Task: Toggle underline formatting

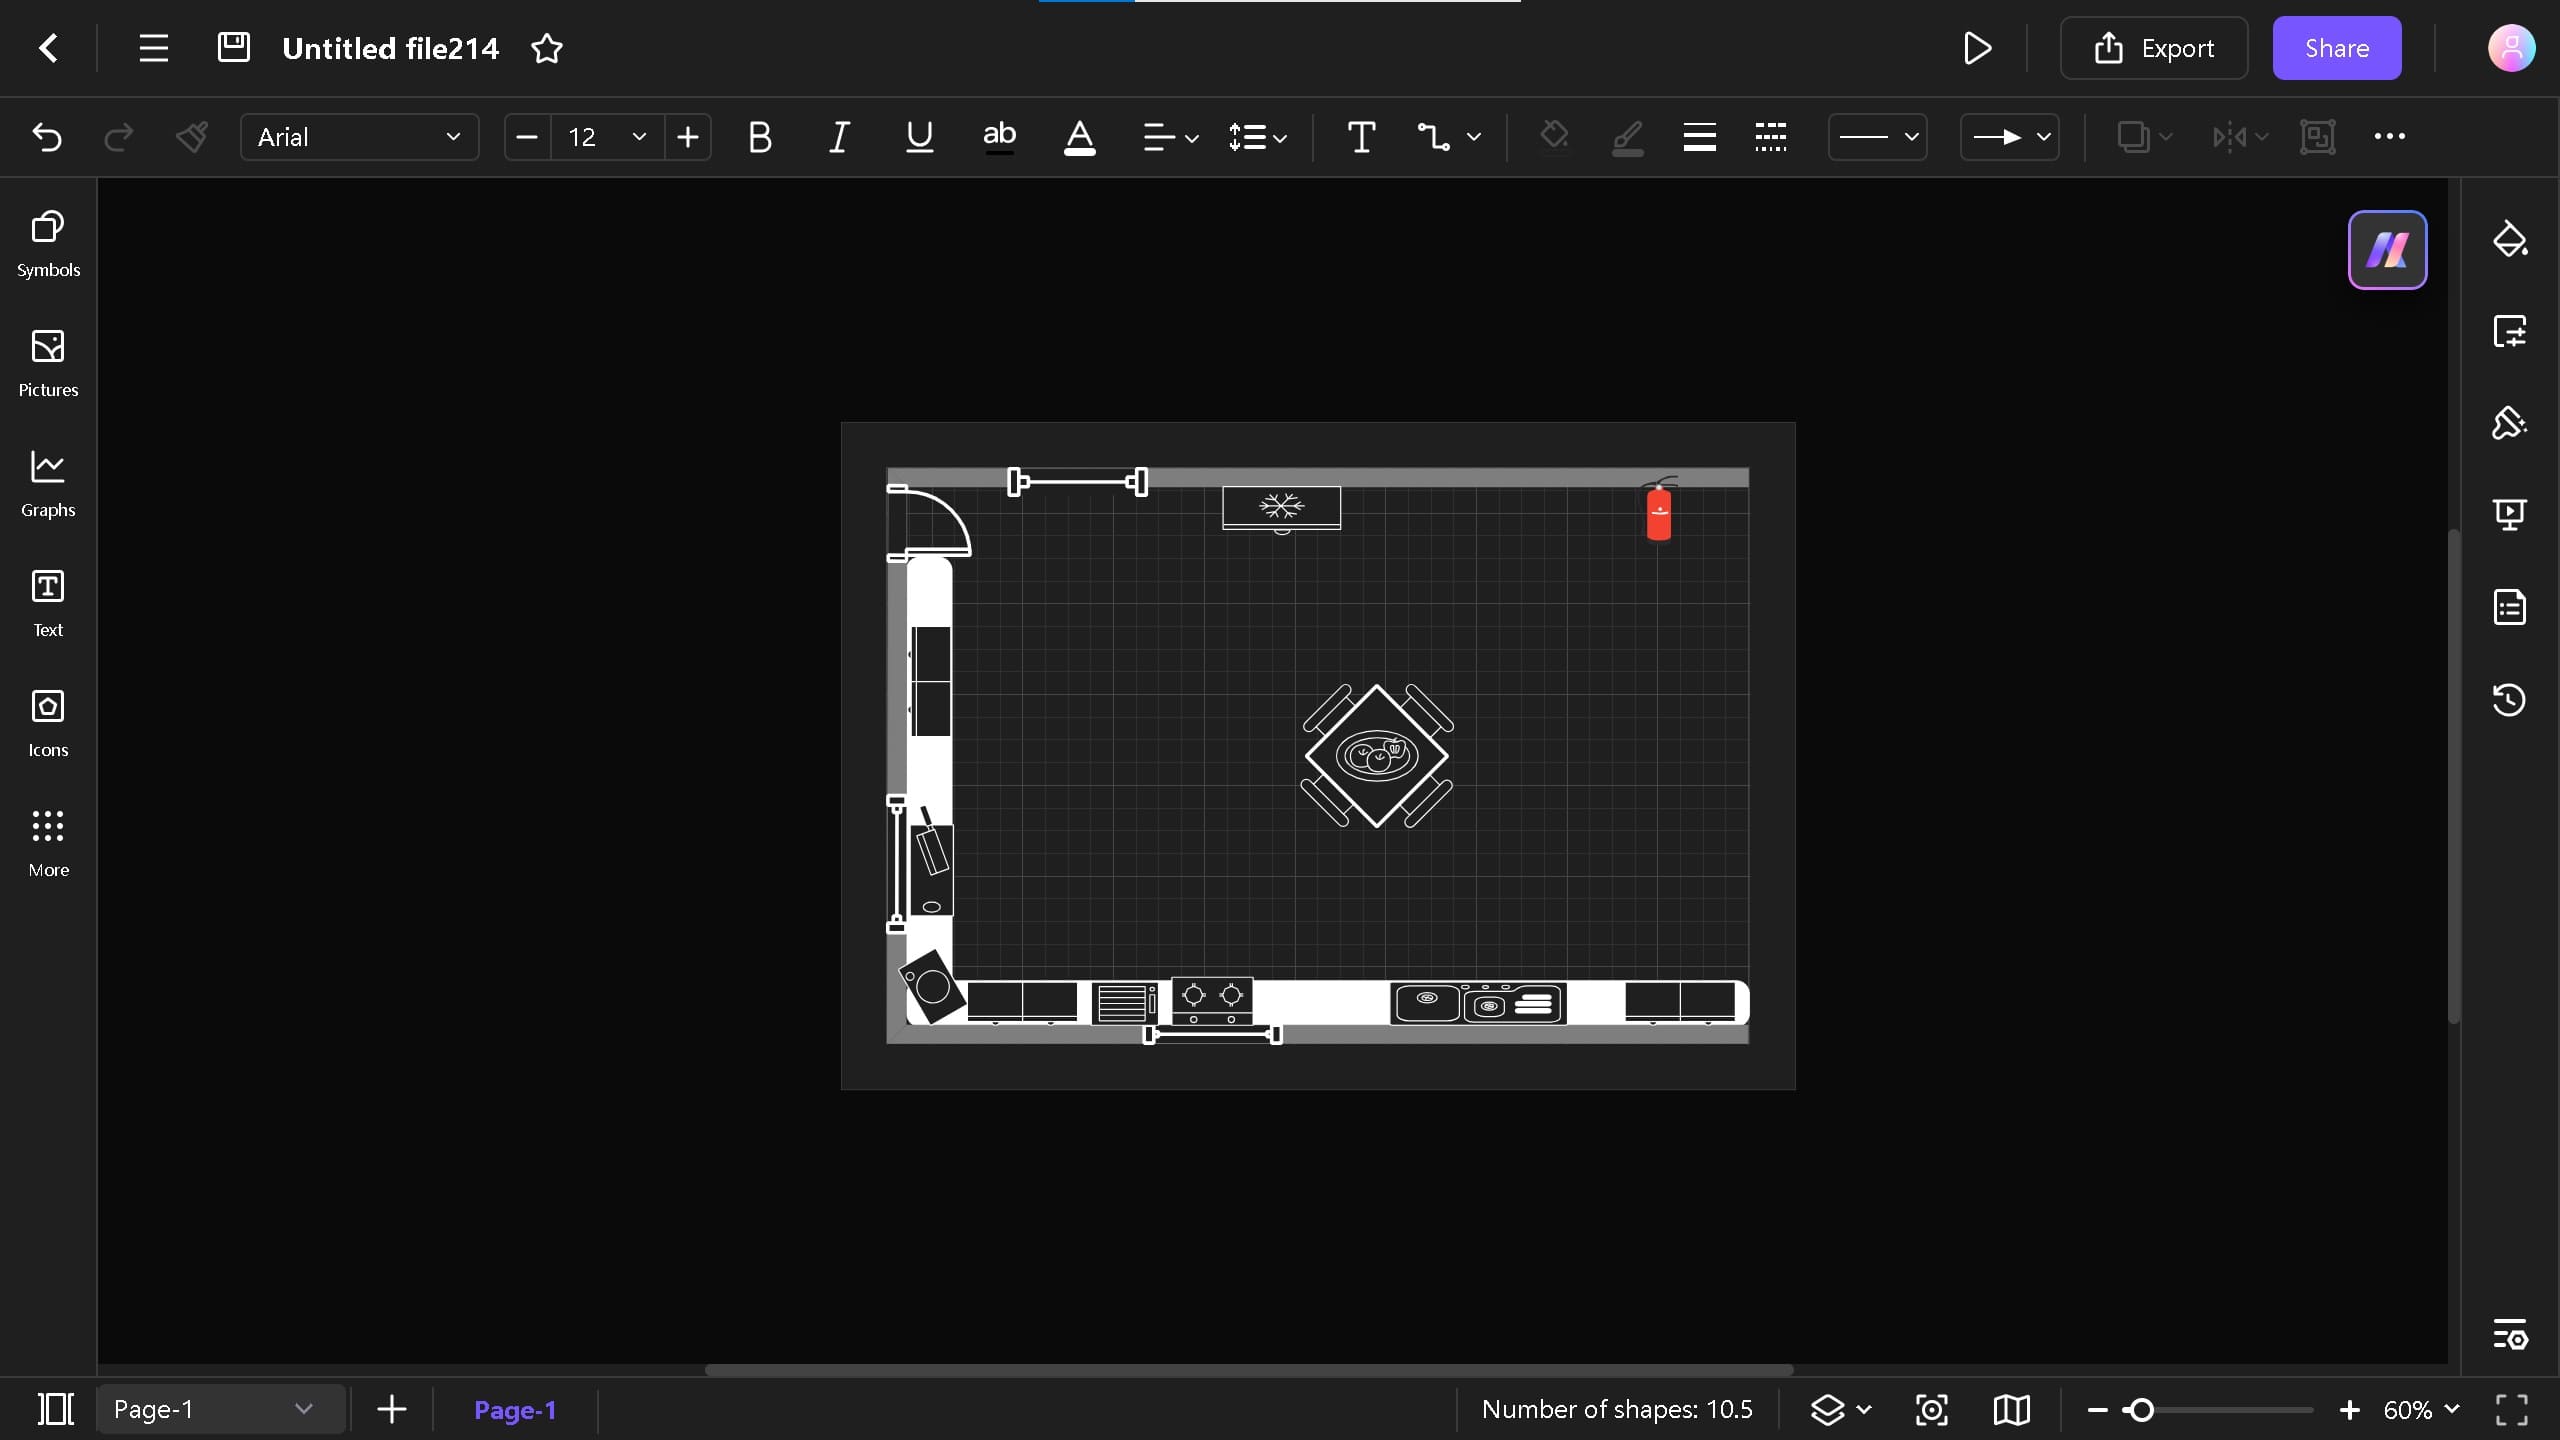Action: (x=919, y=137)
